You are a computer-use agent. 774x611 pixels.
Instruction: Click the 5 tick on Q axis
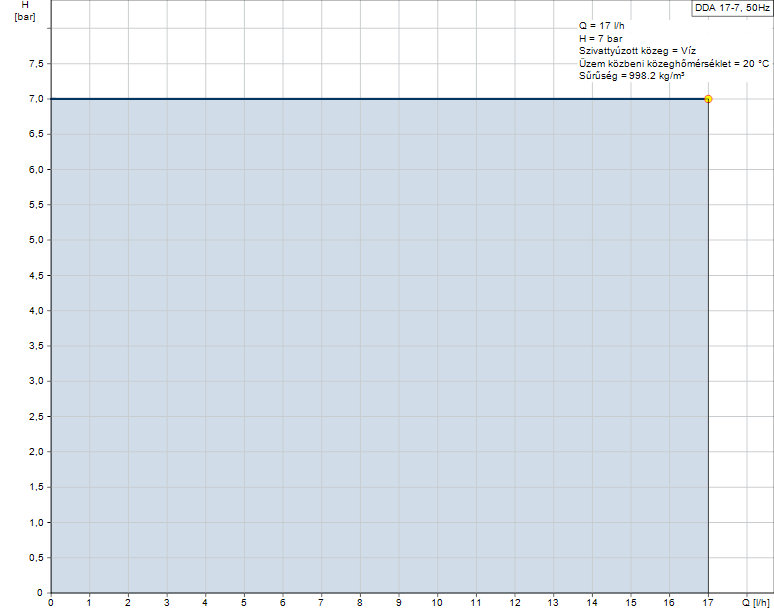point(244,603)
